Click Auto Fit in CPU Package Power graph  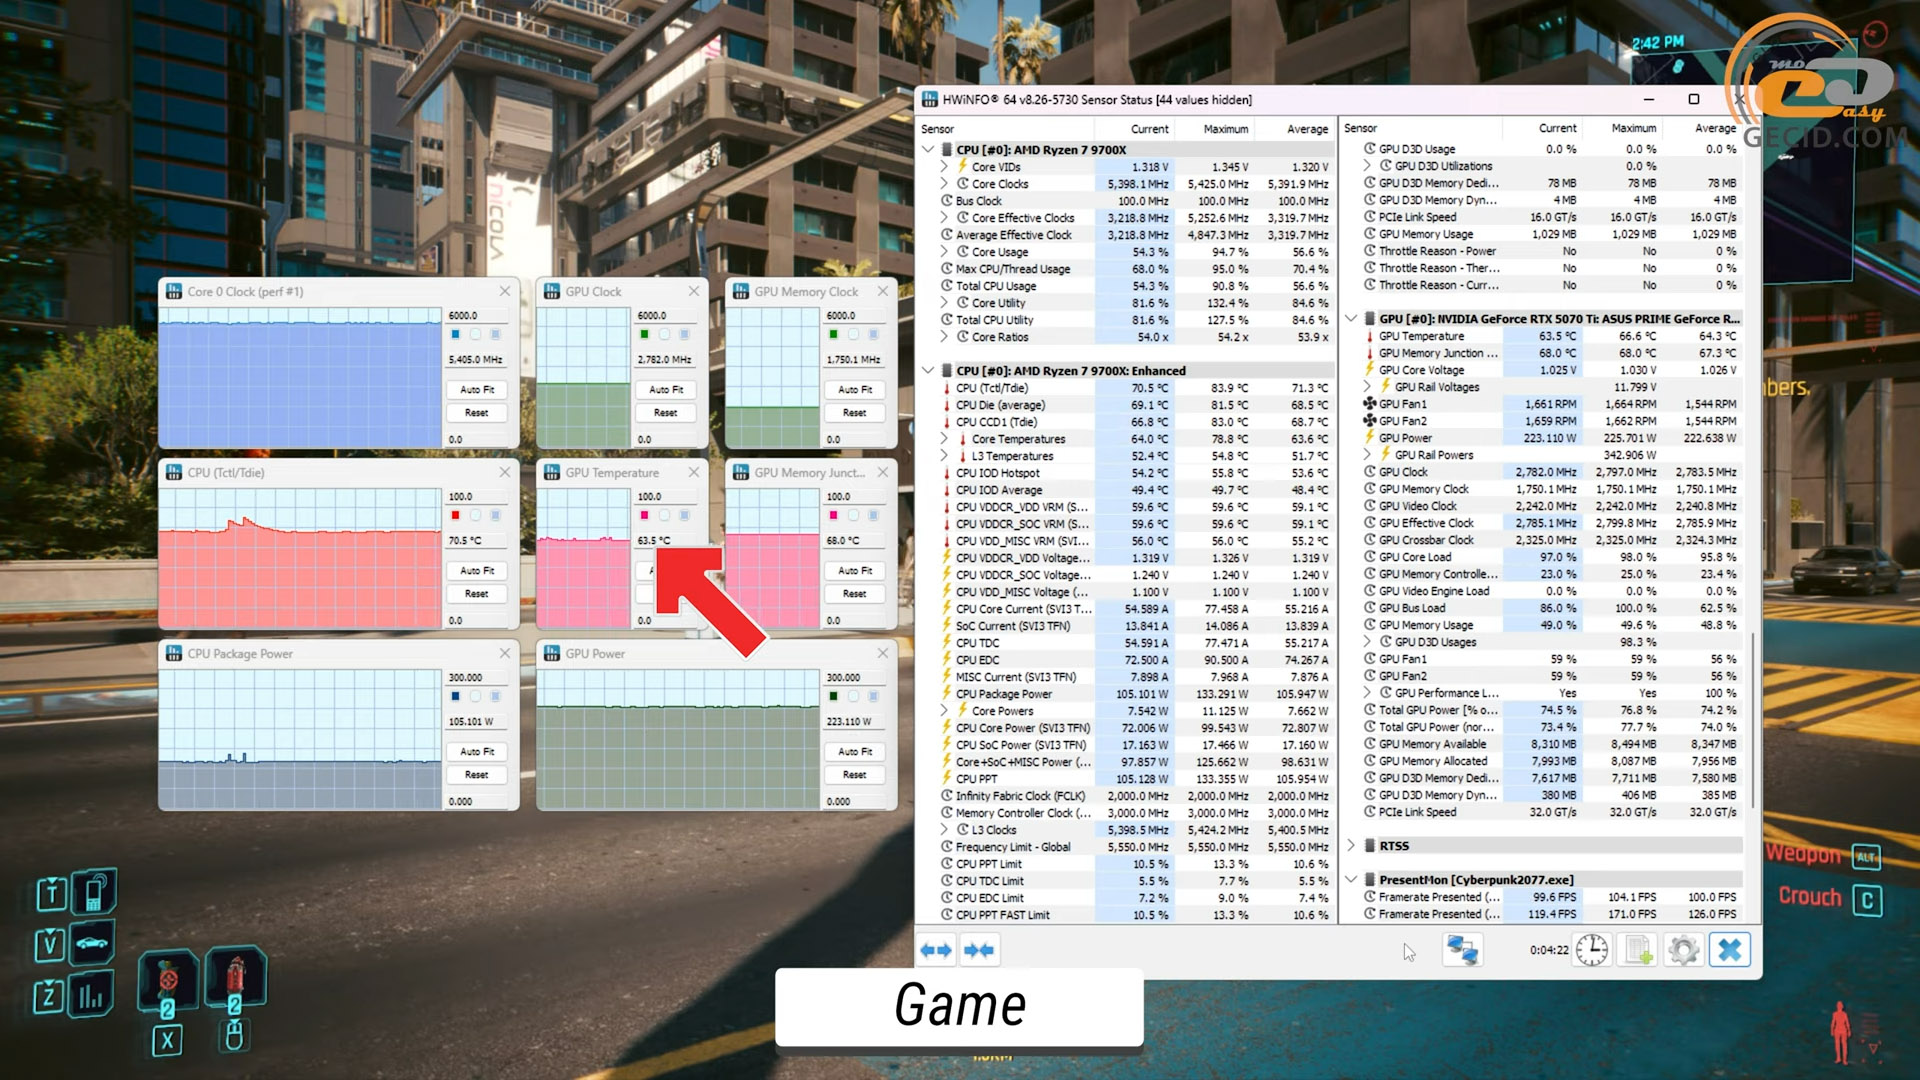(477, 751)
